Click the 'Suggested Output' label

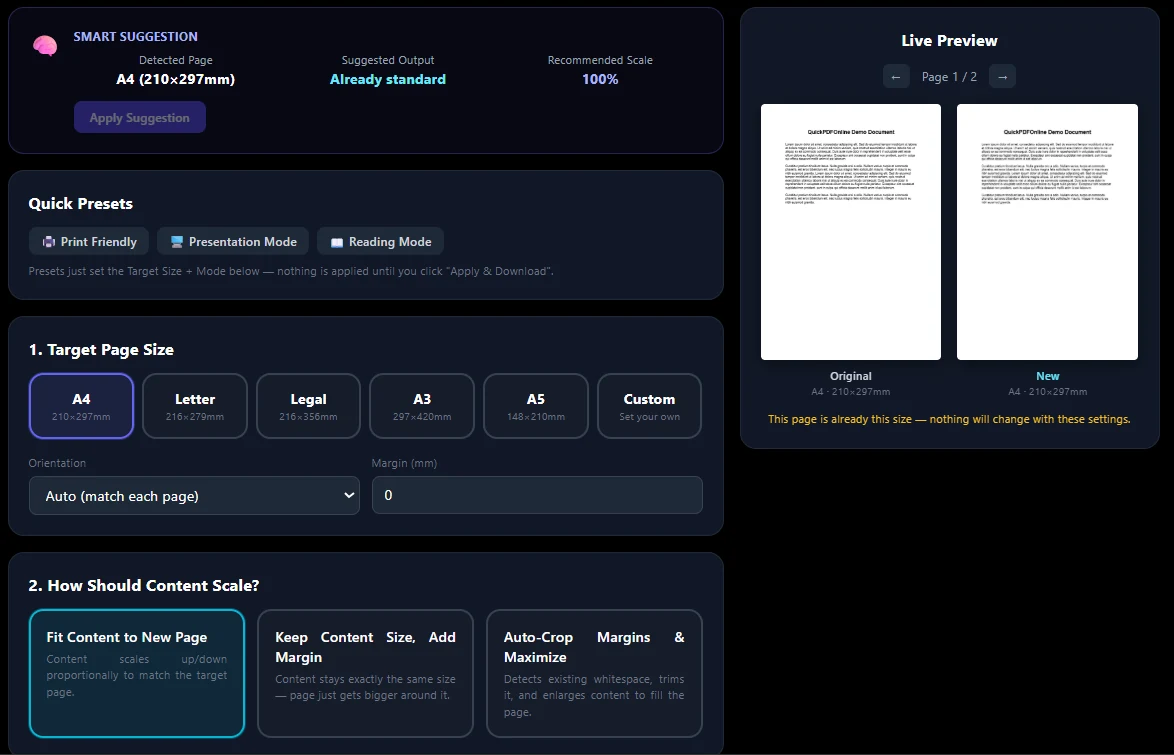click(x=388, y=60)
